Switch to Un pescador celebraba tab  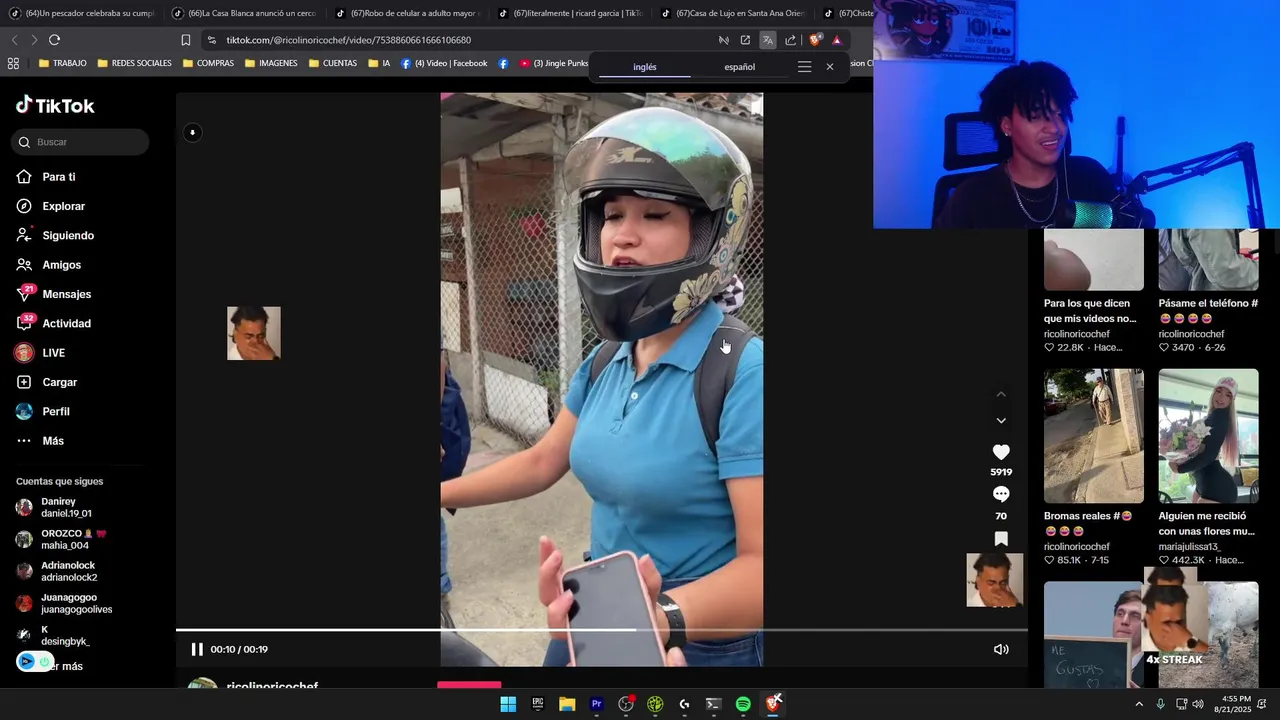tap(82, 13)
